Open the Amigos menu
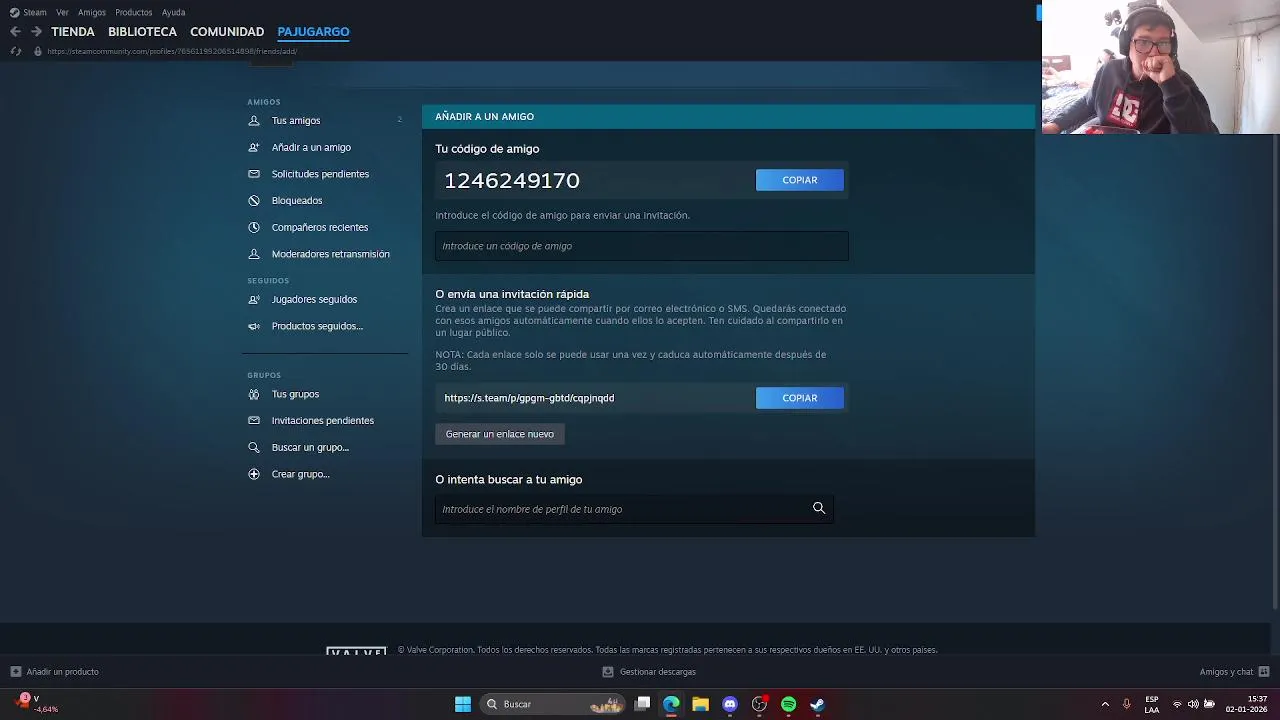Image resolution: width=1280 pixels, height=720 pixels. click(92, 12)
